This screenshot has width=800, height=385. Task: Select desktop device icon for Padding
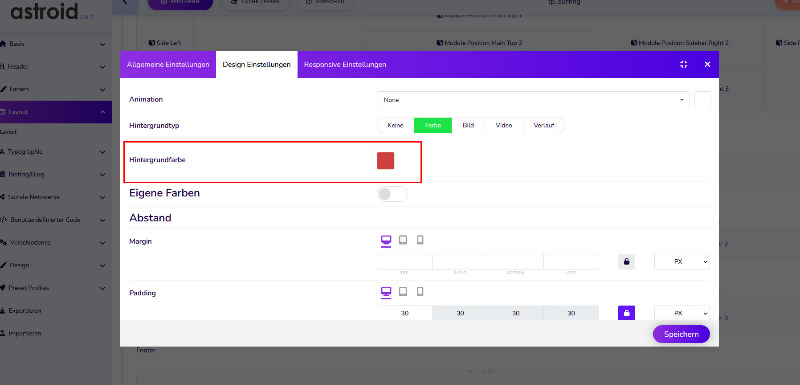tap(386, 292)
